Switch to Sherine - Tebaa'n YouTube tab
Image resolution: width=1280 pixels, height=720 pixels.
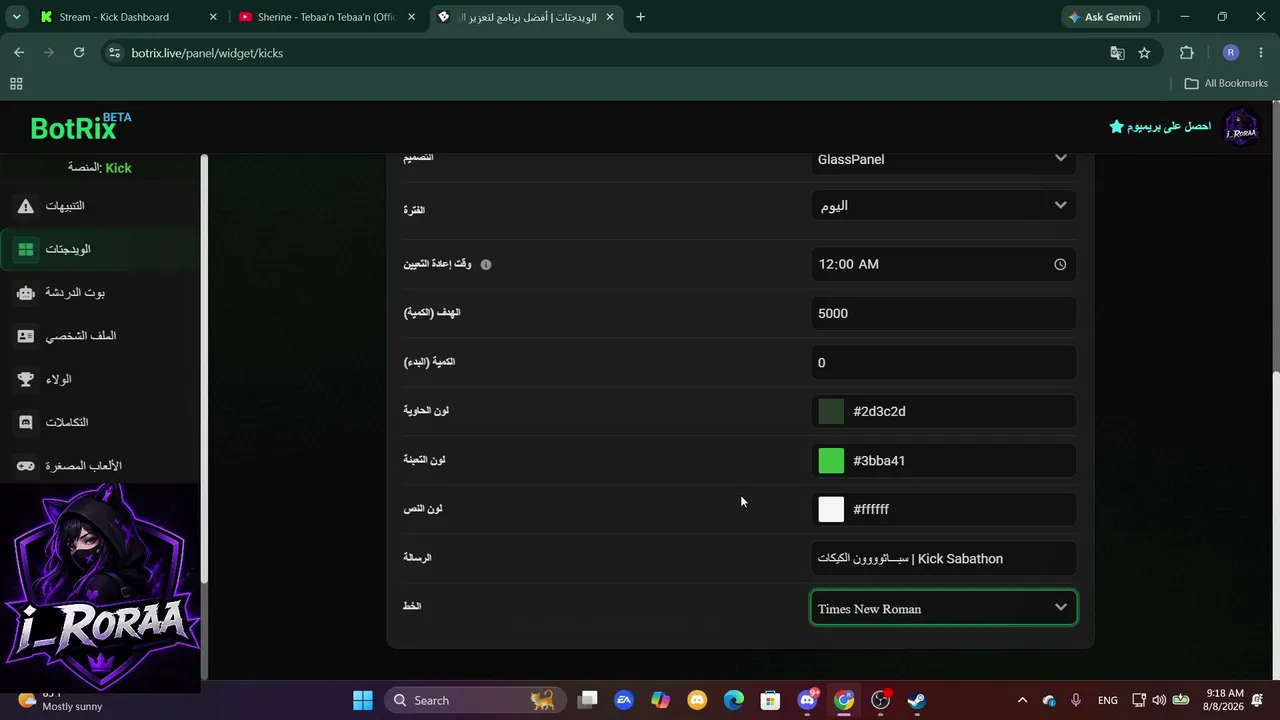pos(326,17)
